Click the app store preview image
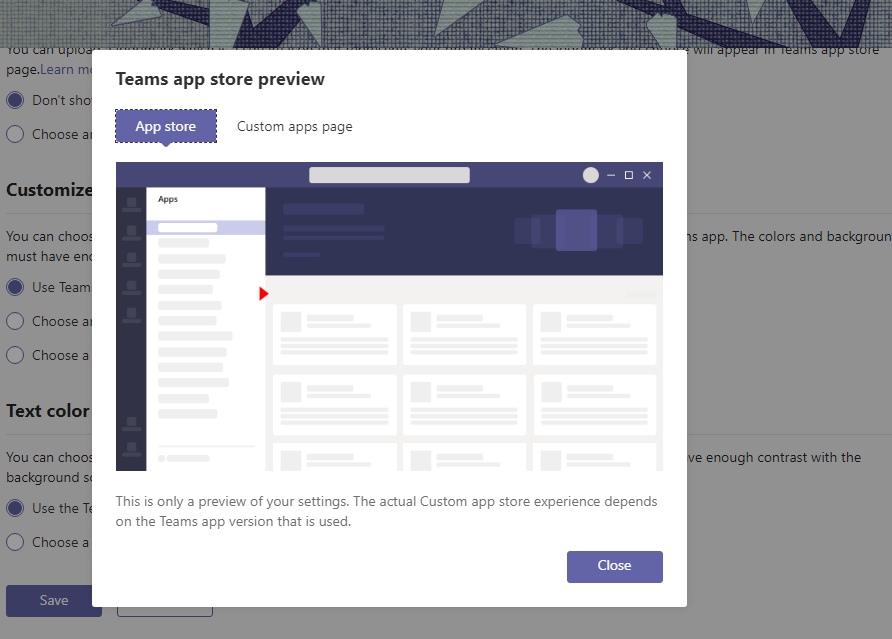 (x=389, y=316)
